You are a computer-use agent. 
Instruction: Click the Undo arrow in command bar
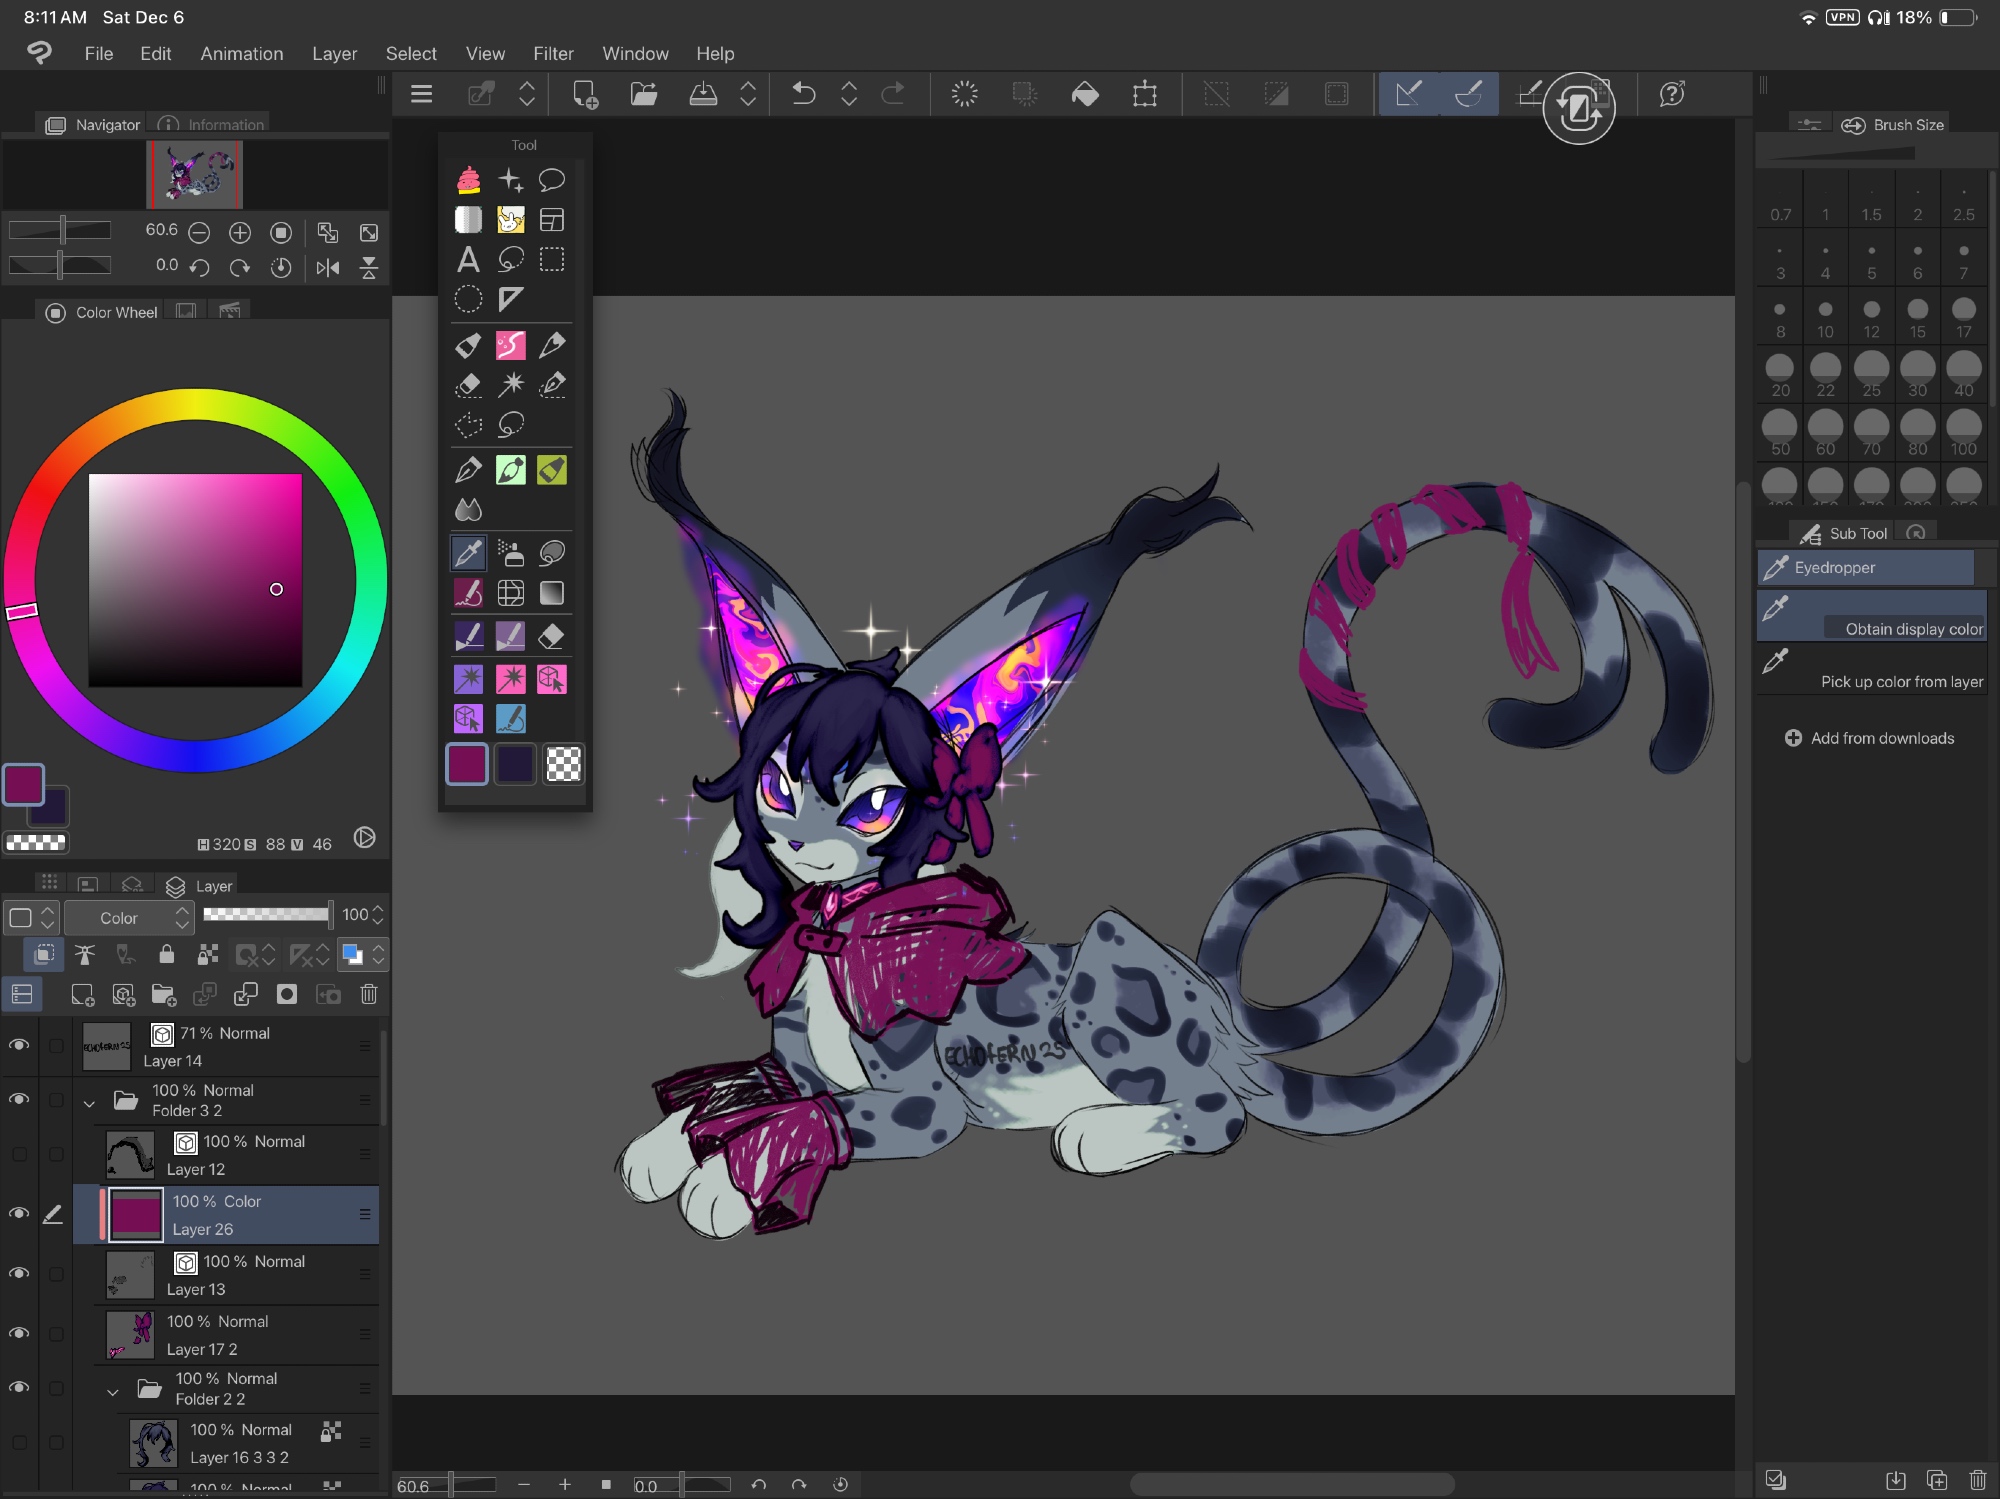click(x=803, y=94)
